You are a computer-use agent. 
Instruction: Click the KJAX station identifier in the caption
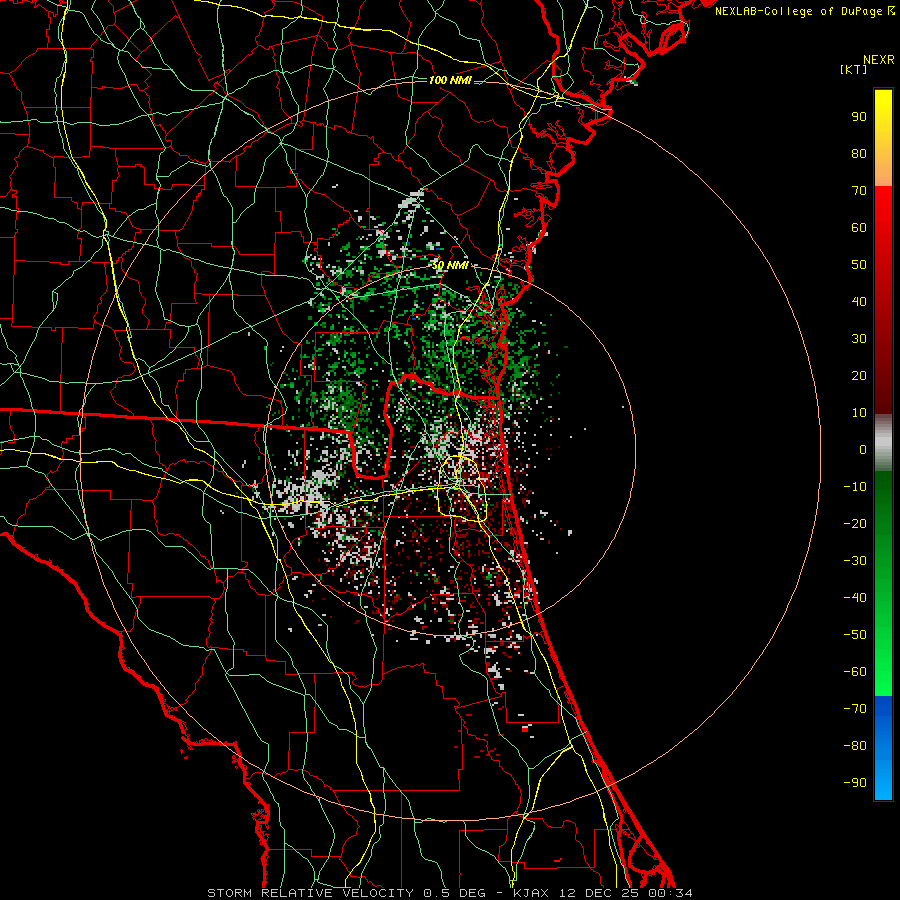(531, 893)
